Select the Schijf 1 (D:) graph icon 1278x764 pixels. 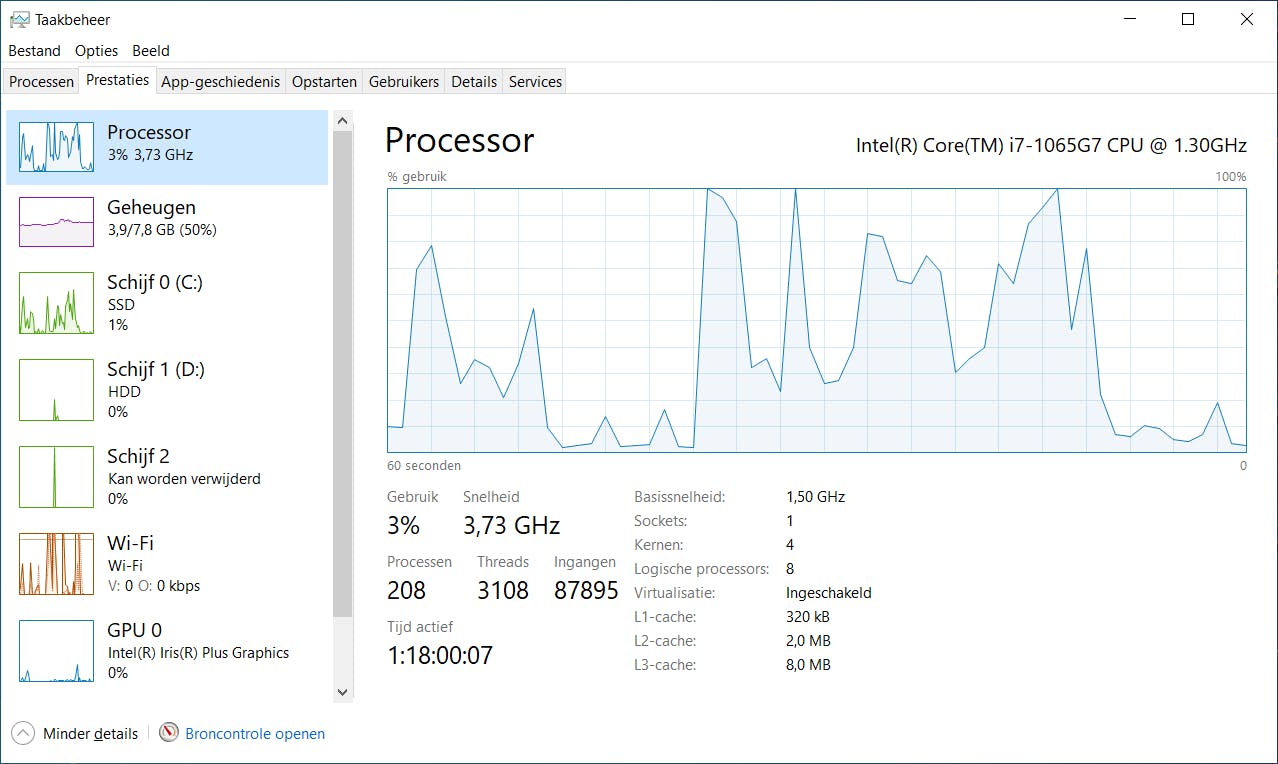(56, 390)
